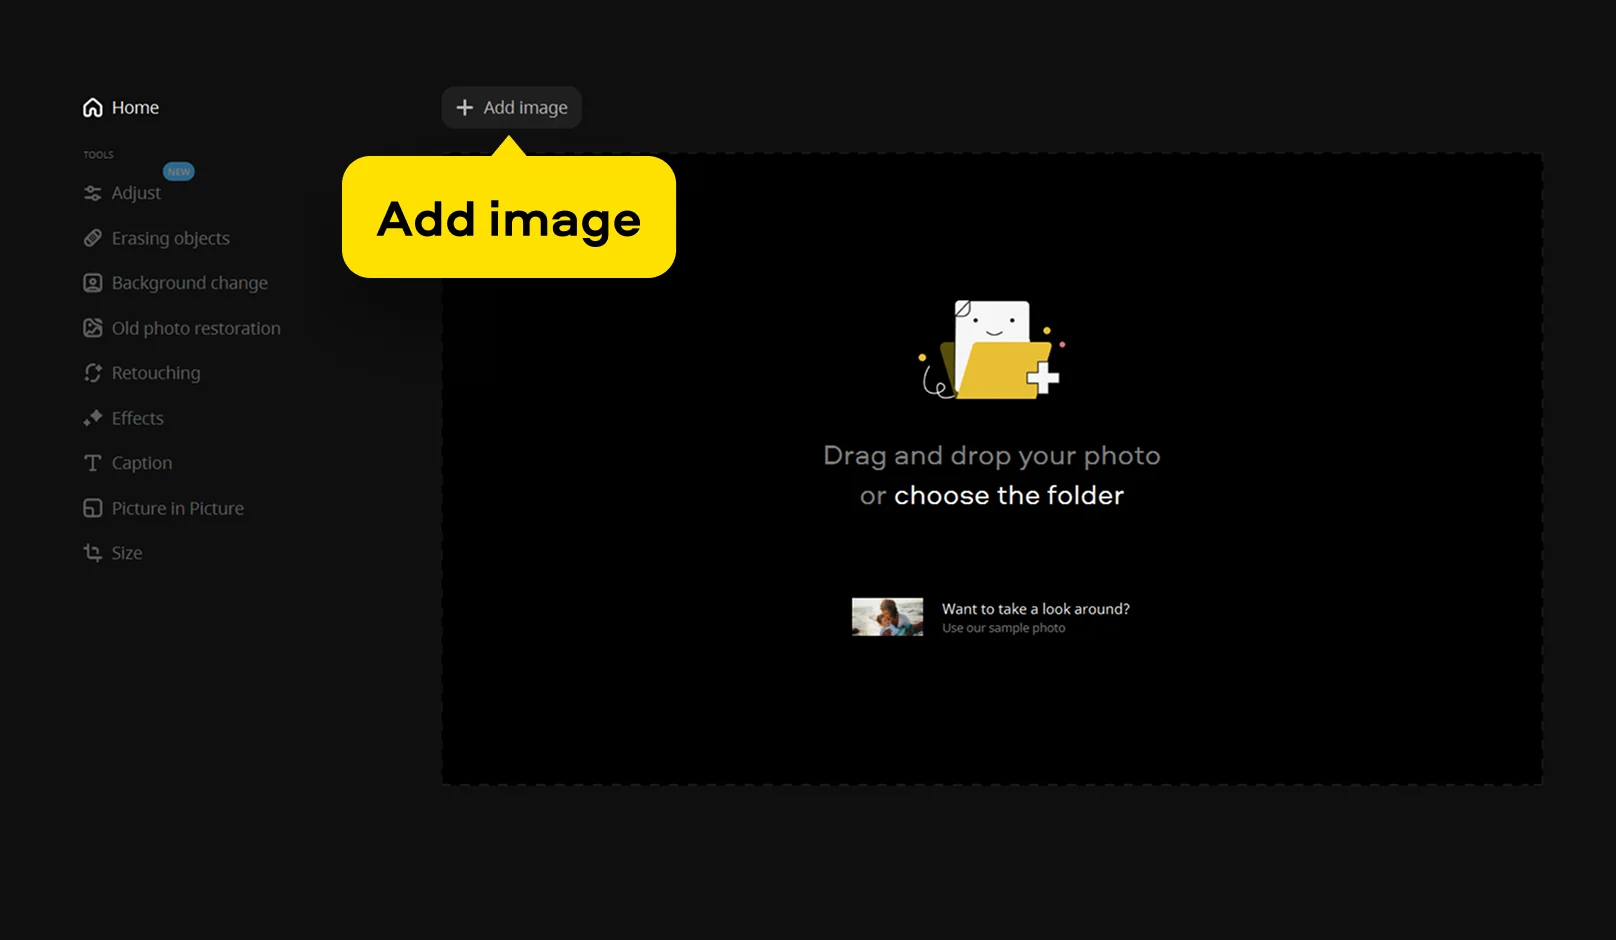Click the Erasing objects eraser icon
Image resolution: width=1616 pixels, height=940 pixels.
click(x=93, y=238)
